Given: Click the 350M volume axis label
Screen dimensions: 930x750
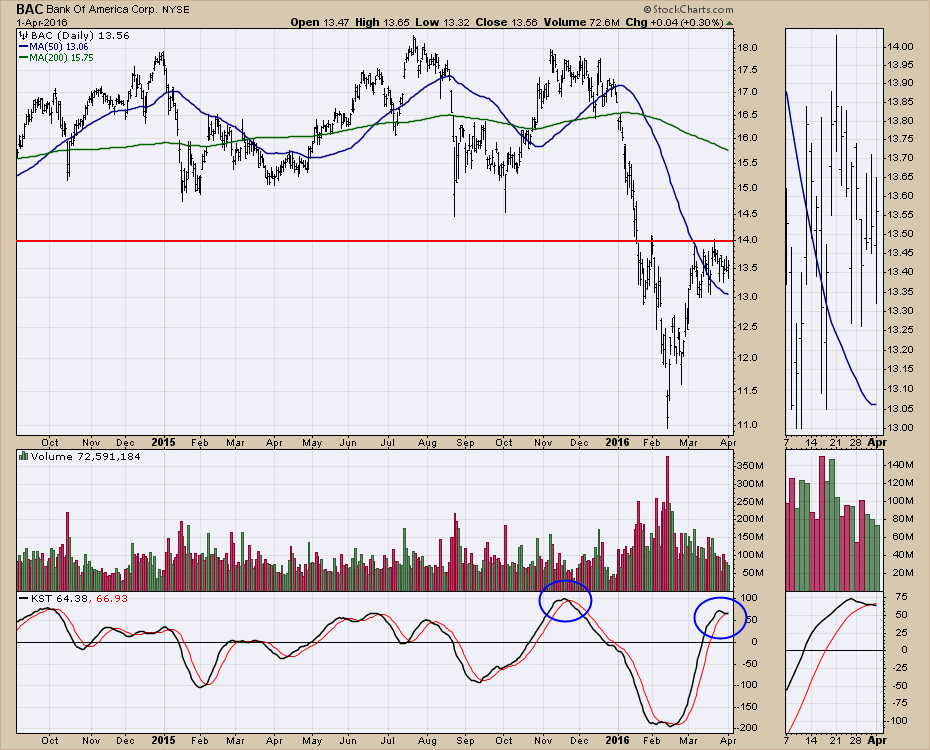Looking at the screenshot, I should [750, 466].
